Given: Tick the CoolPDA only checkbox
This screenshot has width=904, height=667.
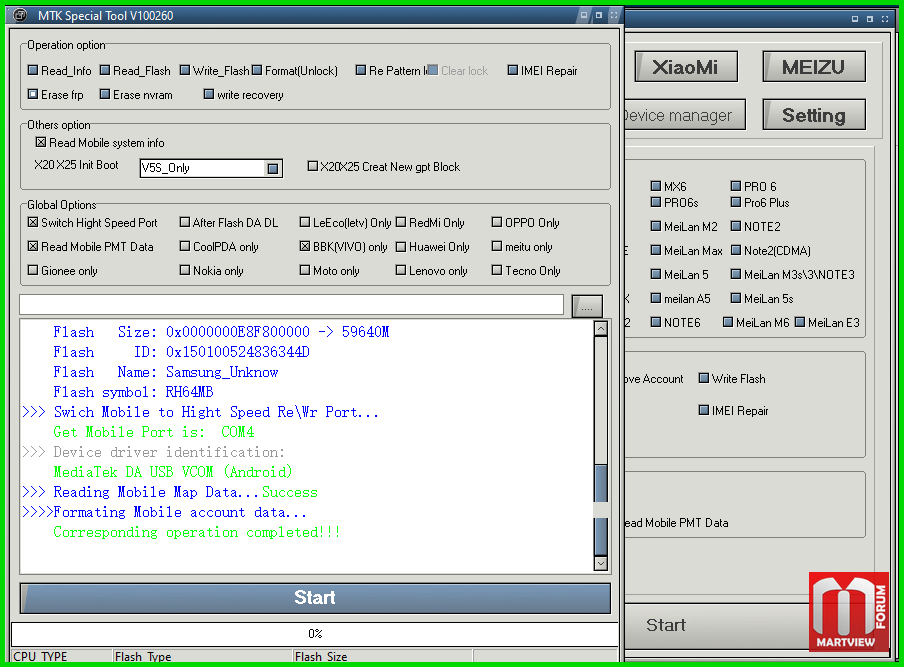Looking at the screenshot, I should point(184,246).
